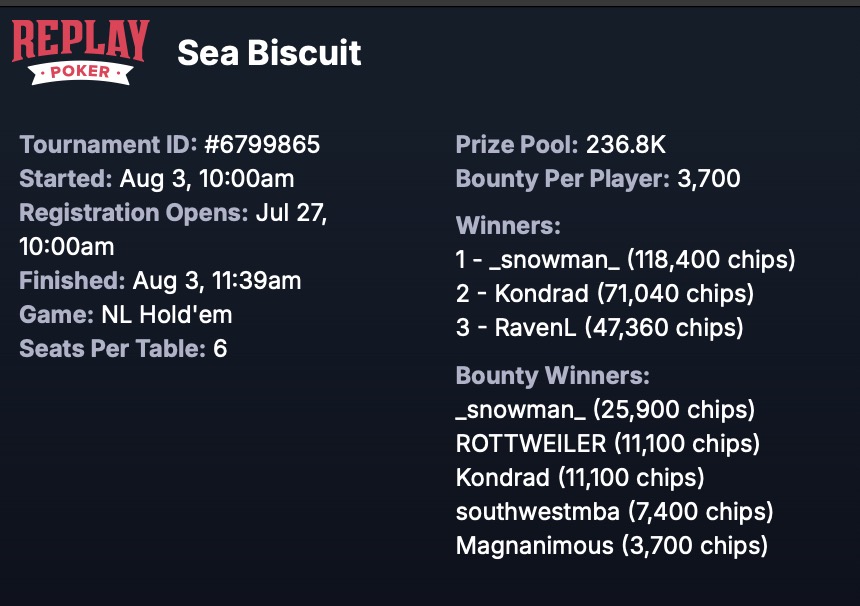Click the Game NL Hold'em line
Image resolution: width=860 pixels, height=606 pixels.
[126, 315]
